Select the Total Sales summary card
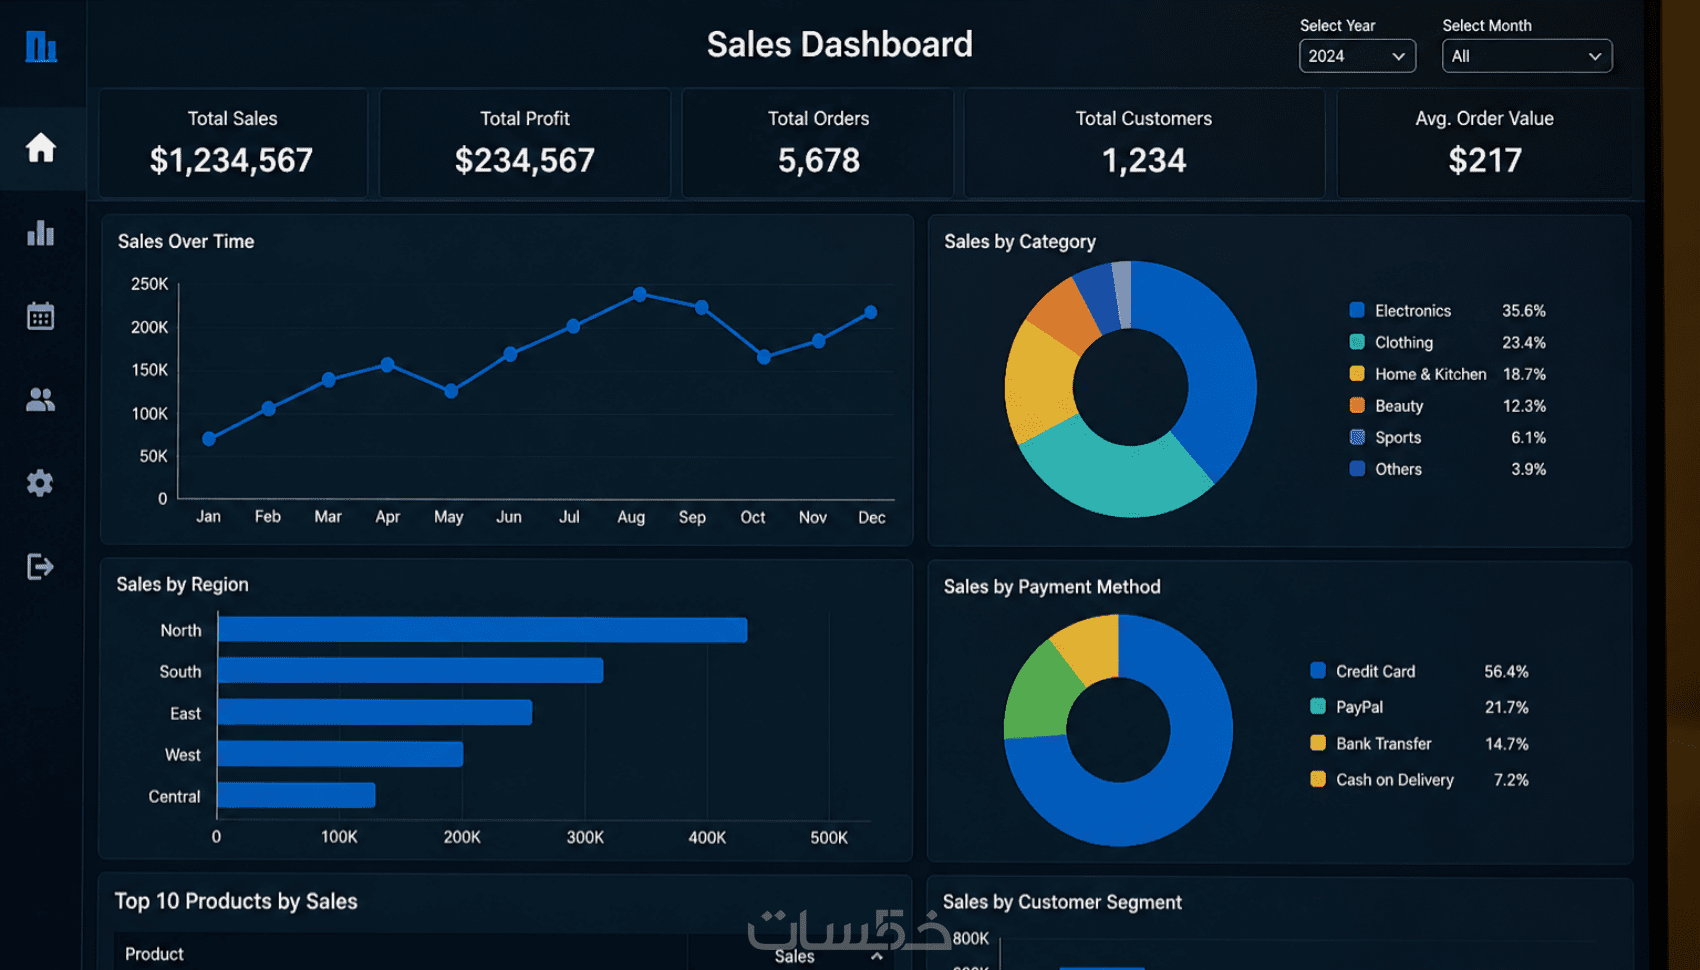 (x=233, y=143)
